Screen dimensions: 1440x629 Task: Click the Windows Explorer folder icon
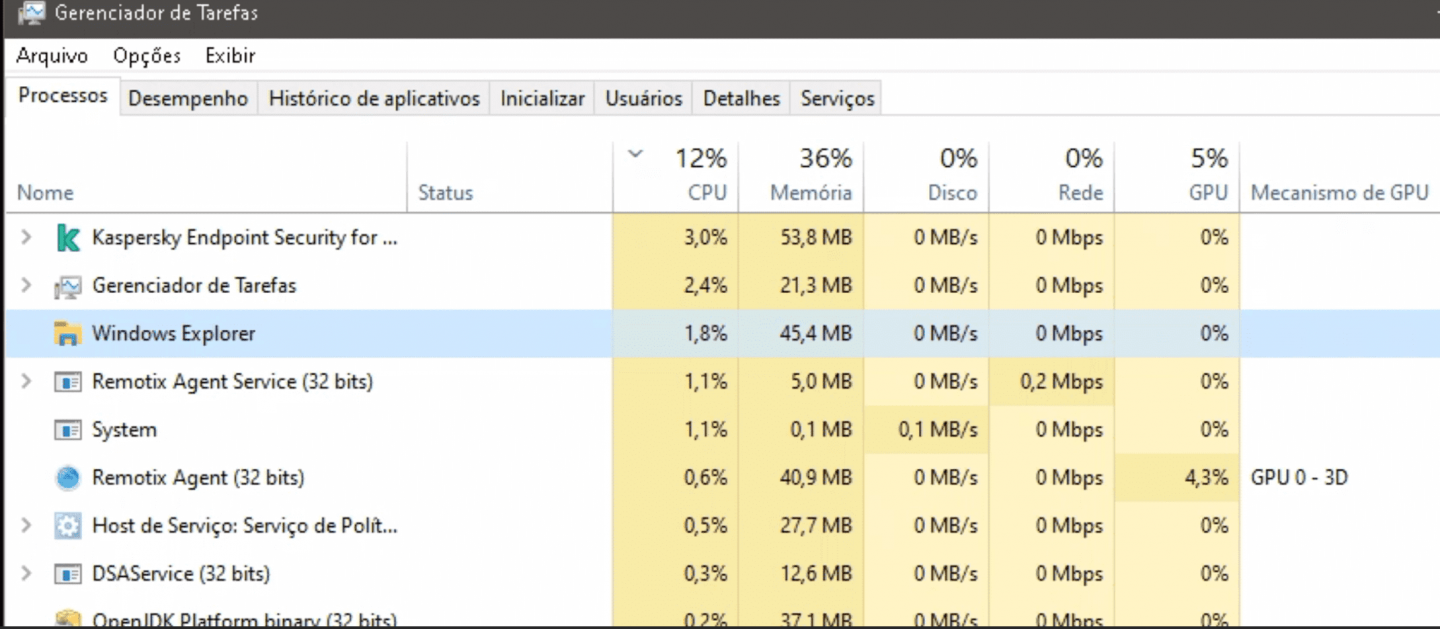pyautogui.click(x=68, y=334)
